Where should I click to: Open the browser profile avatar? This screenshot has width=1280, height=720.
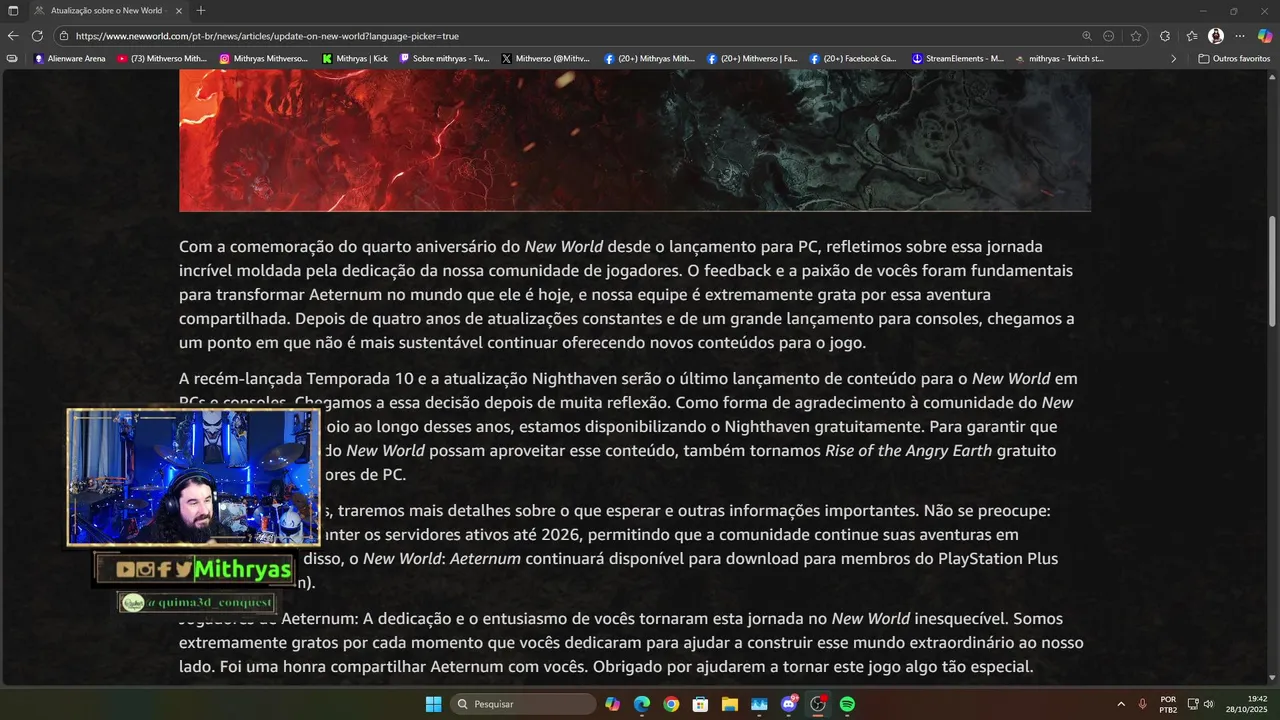click(x=1216, y=36)
